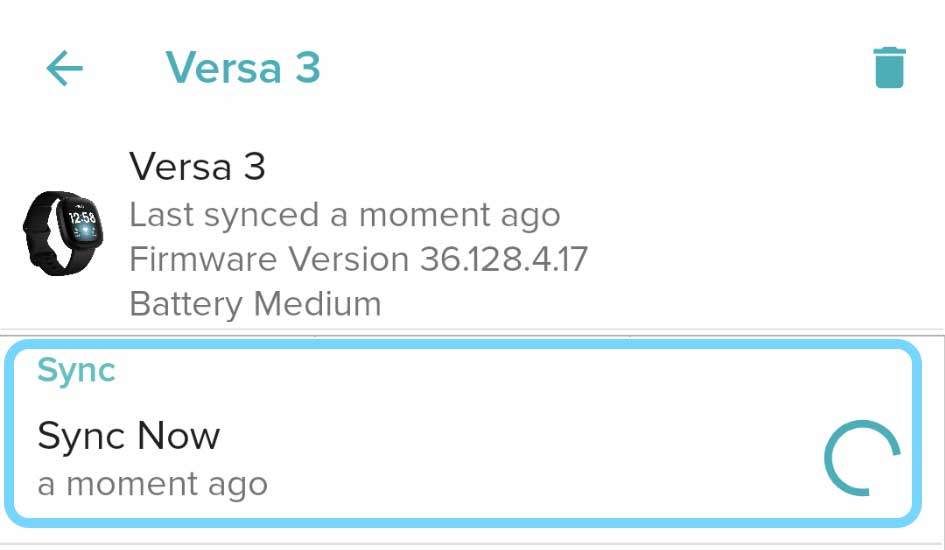This screenshot has width=945, height=550.
Task: Tap the watch face showing 12:58
Action: click(x=82, y=220)
